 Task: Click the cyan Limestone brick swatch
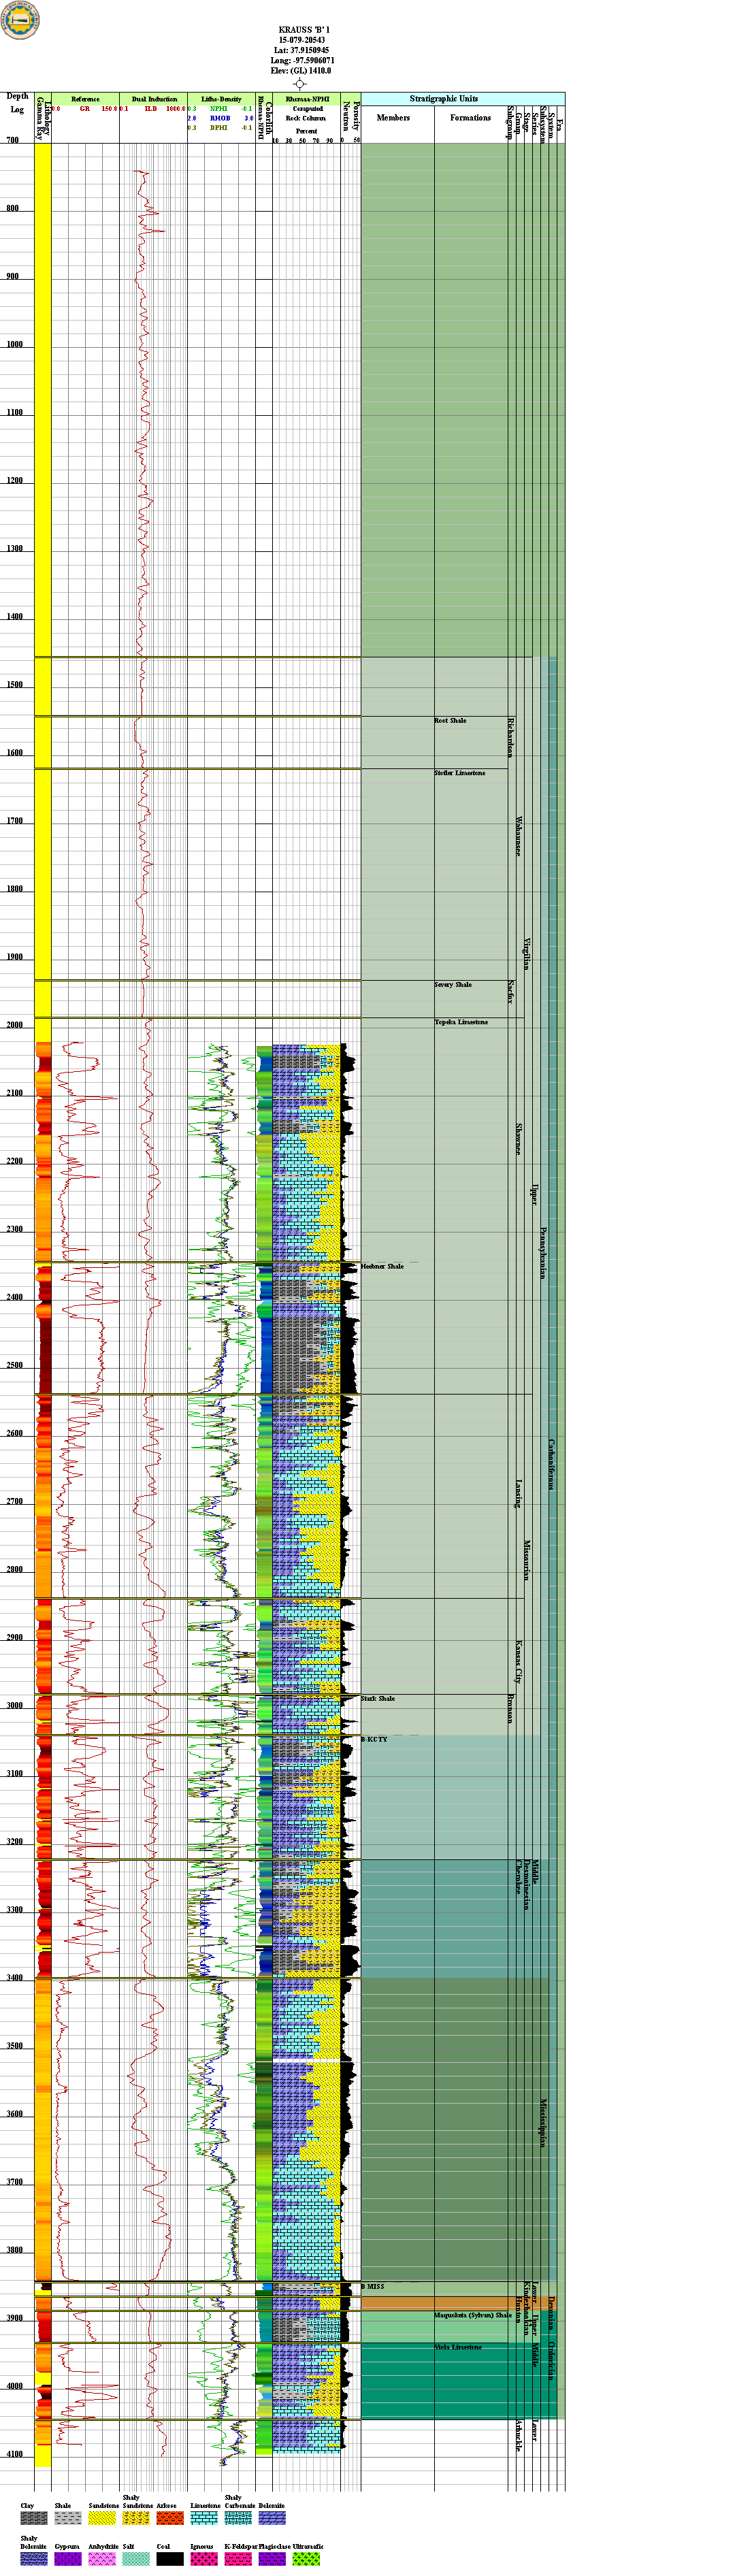204,2518
